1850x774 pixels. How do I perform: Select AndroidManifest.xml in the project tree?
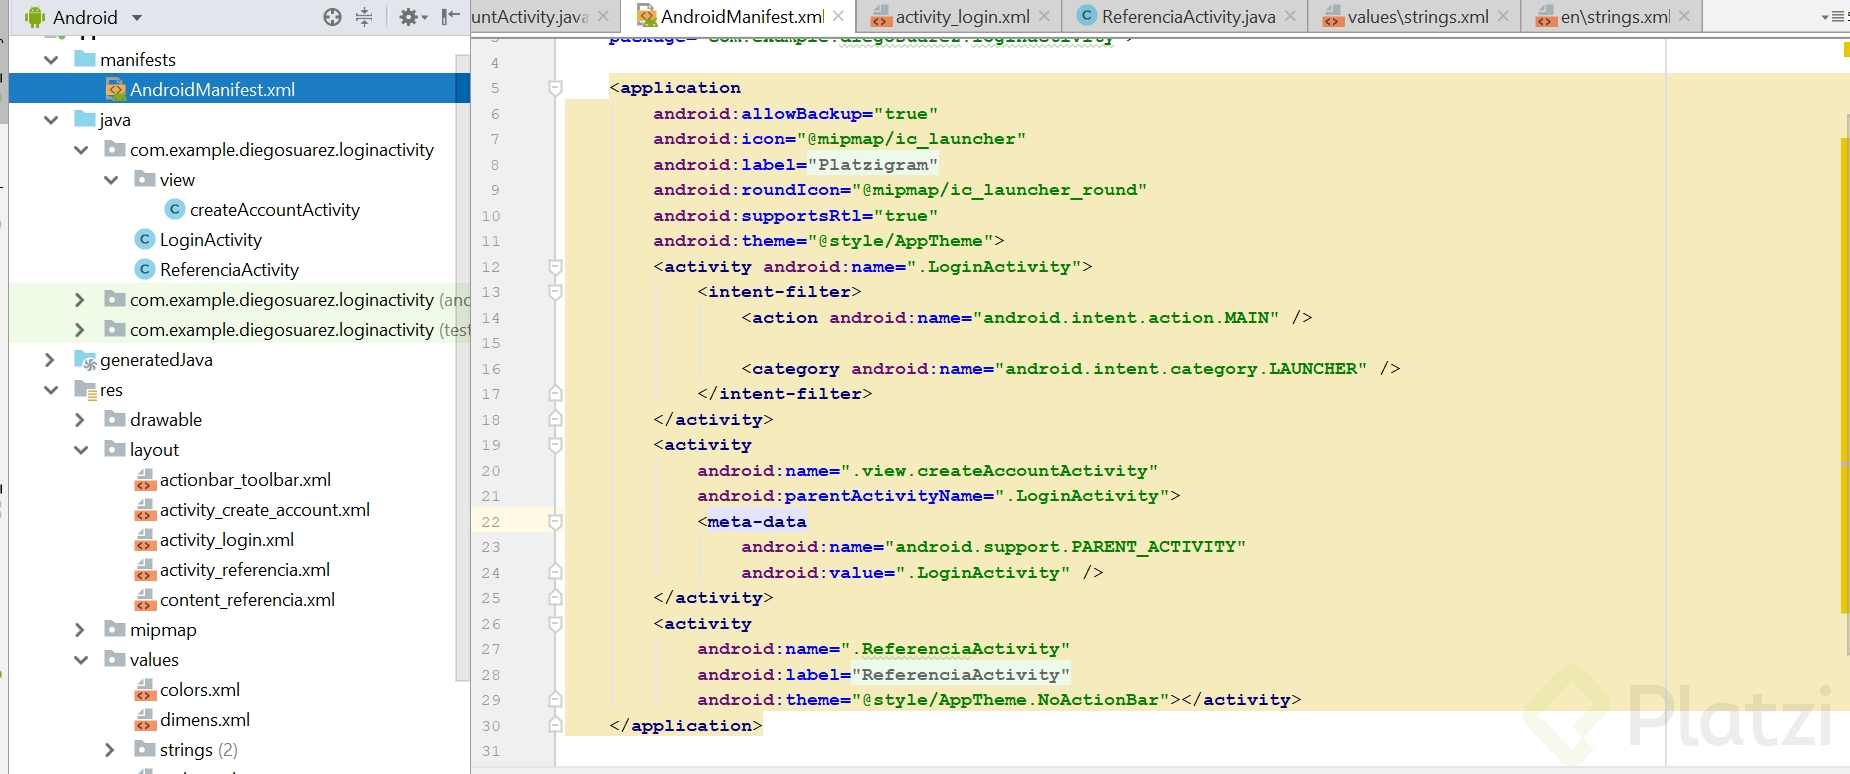(x=239, y=89)
